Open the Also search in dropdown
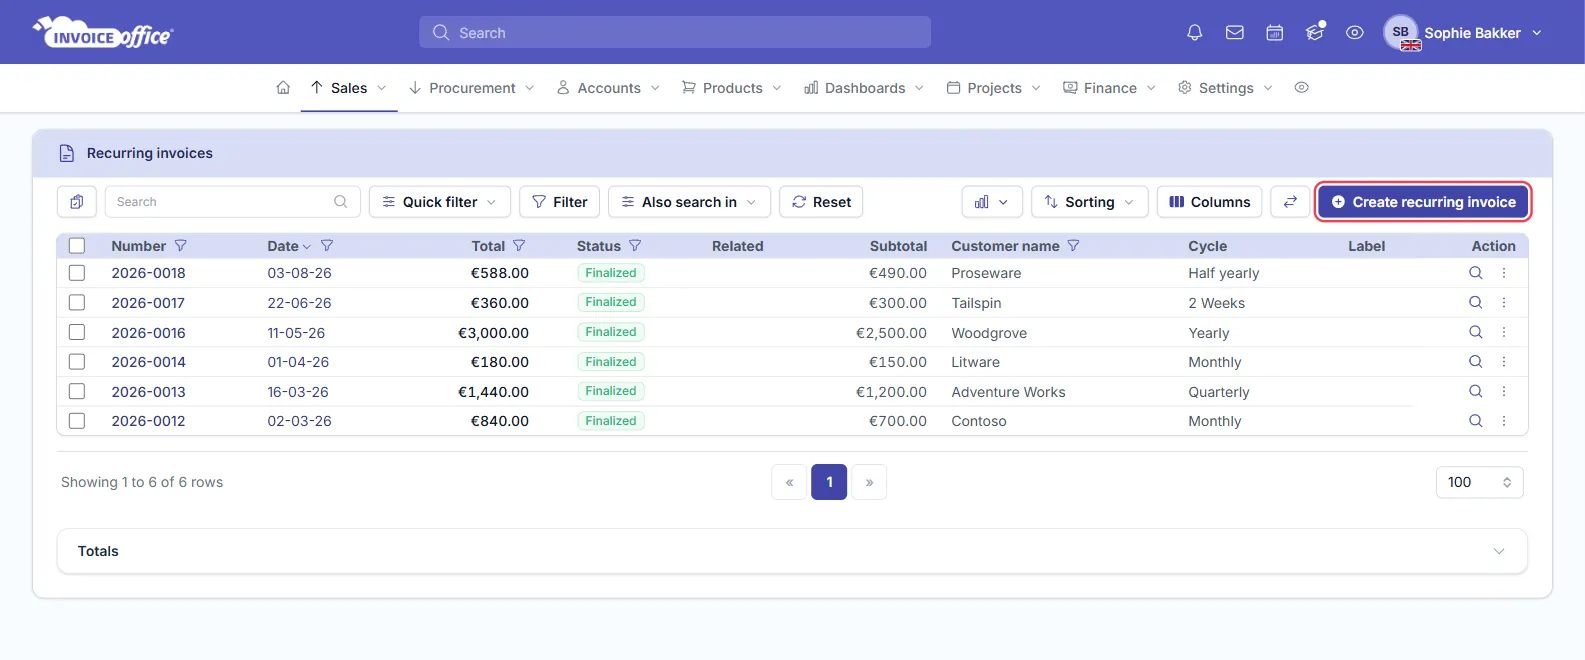Image resolution: width=1585 pixels, height=660 pixels. 689,202
